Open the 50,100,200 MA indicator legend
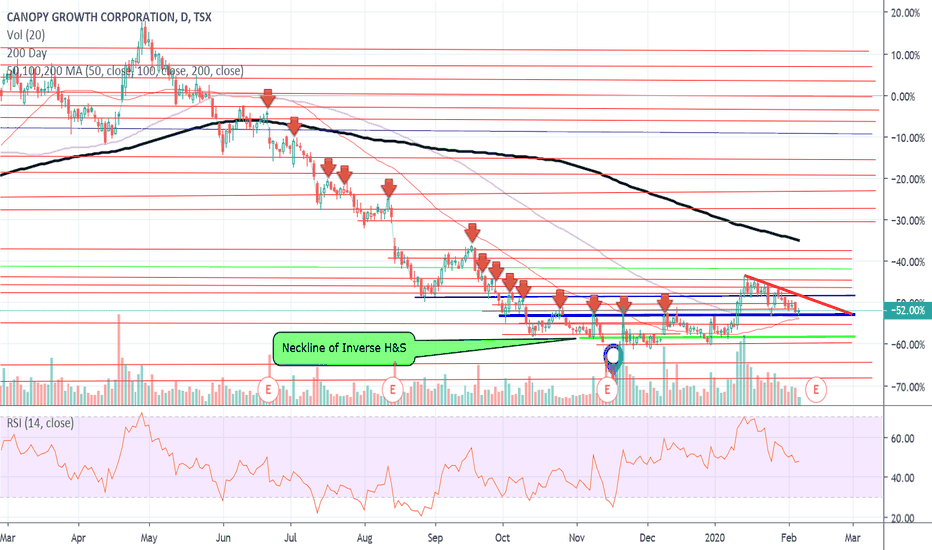The image size is (932, 550). click(125, 71)
